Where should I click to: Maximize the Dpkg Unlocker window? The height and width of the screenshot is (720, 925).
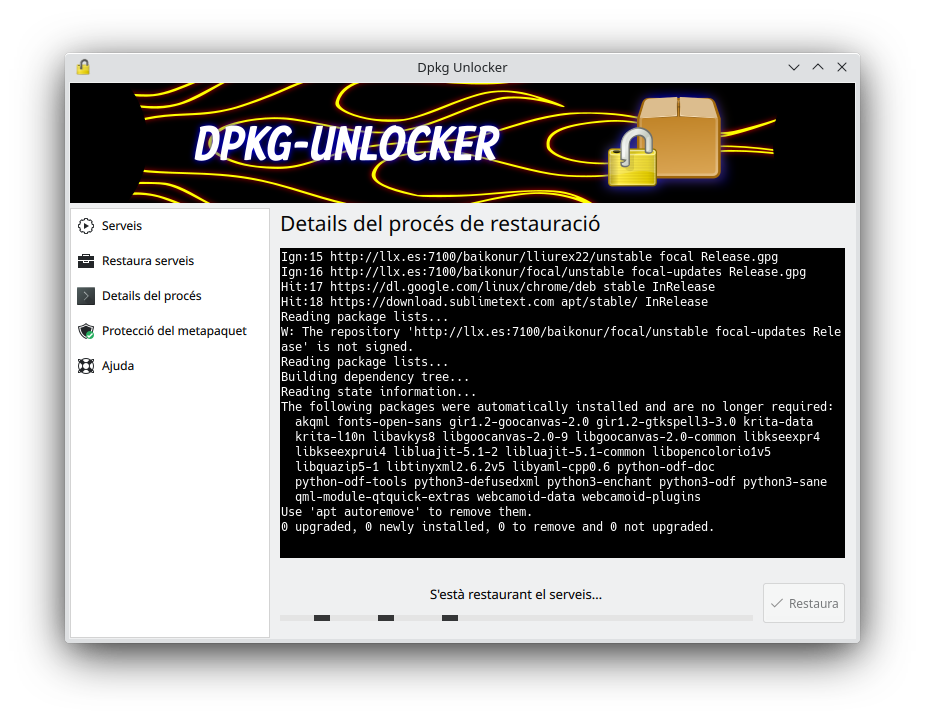818,67
